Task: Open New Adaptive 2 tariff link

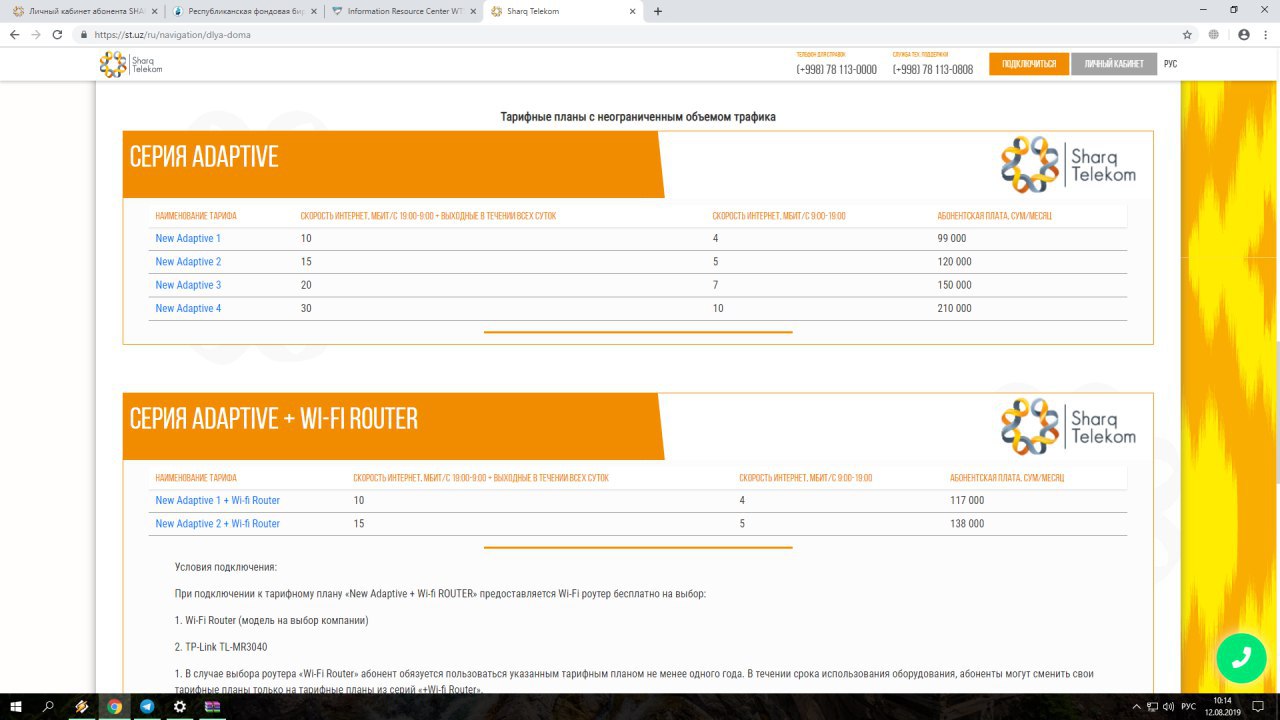Action: click(x=188, y=262)
